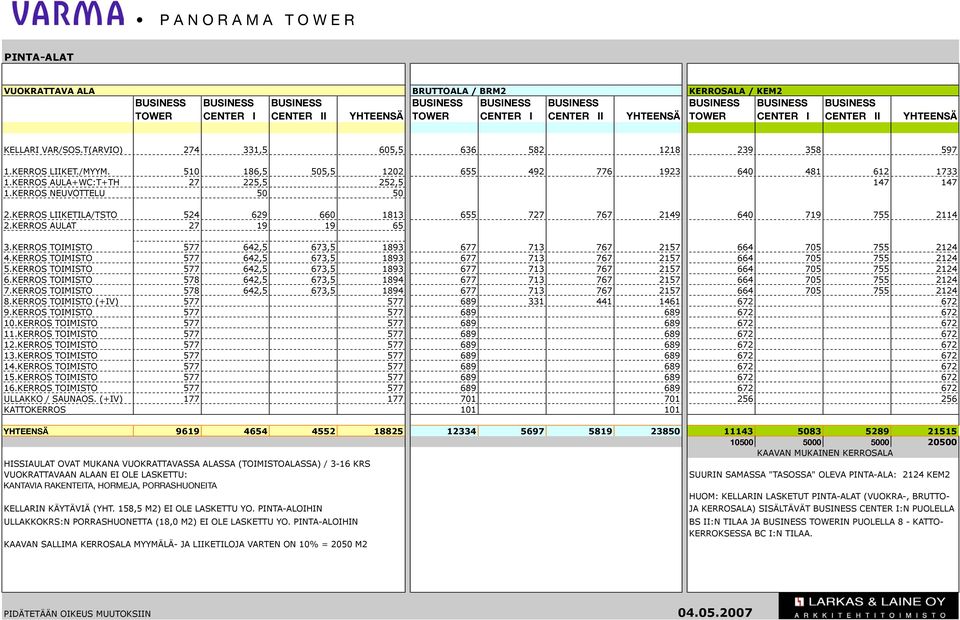Image resolution: width=960 pixels, height=620 pixels.
Task: Click the floor area total 11143
Action: (738, 431)
